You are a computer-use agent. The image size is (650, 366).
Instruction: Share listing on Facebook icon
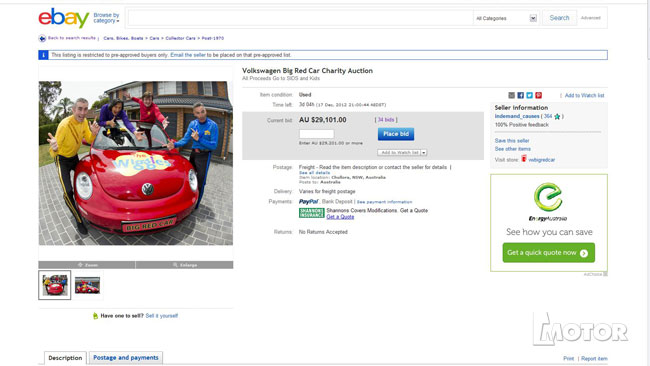point(521,95)
